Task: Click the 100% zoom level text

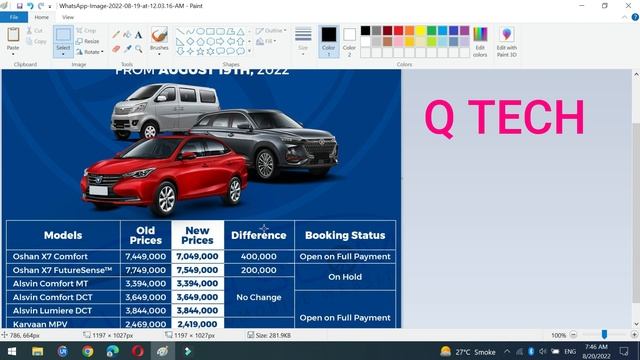Action: pyautogui.click(x=558, y=335)
